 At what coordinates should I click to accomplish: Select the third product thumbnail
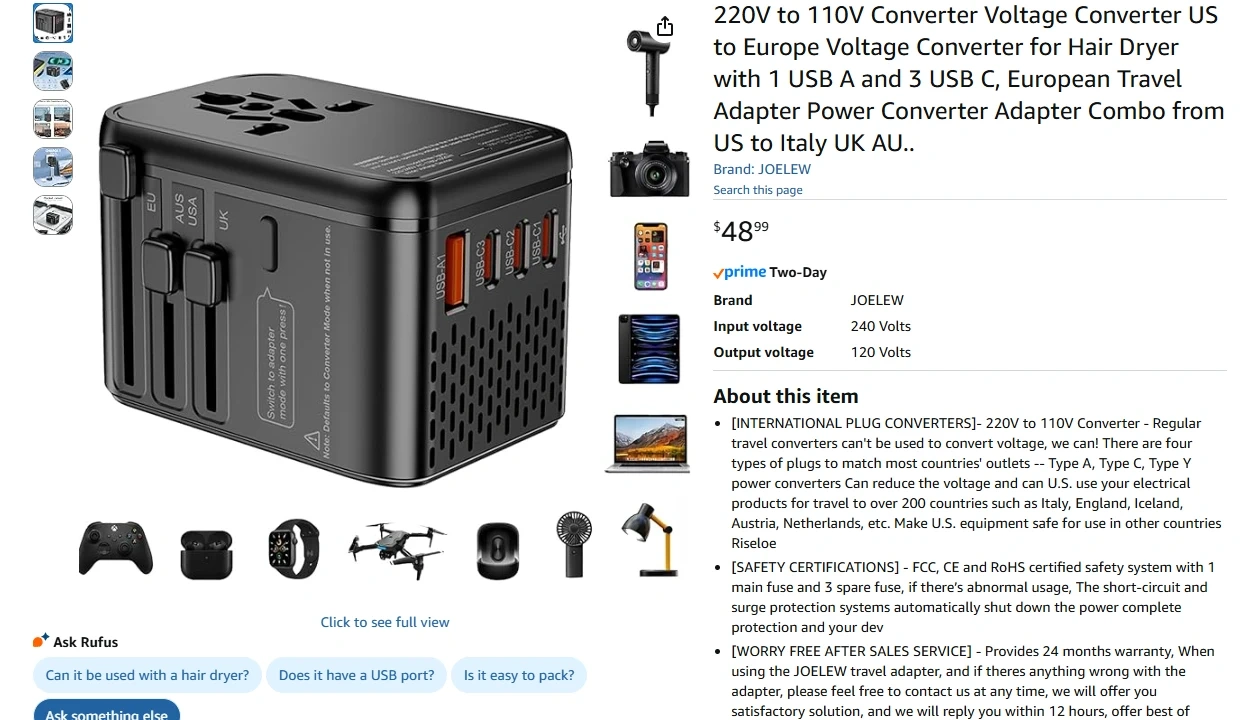tap(53, 119)
